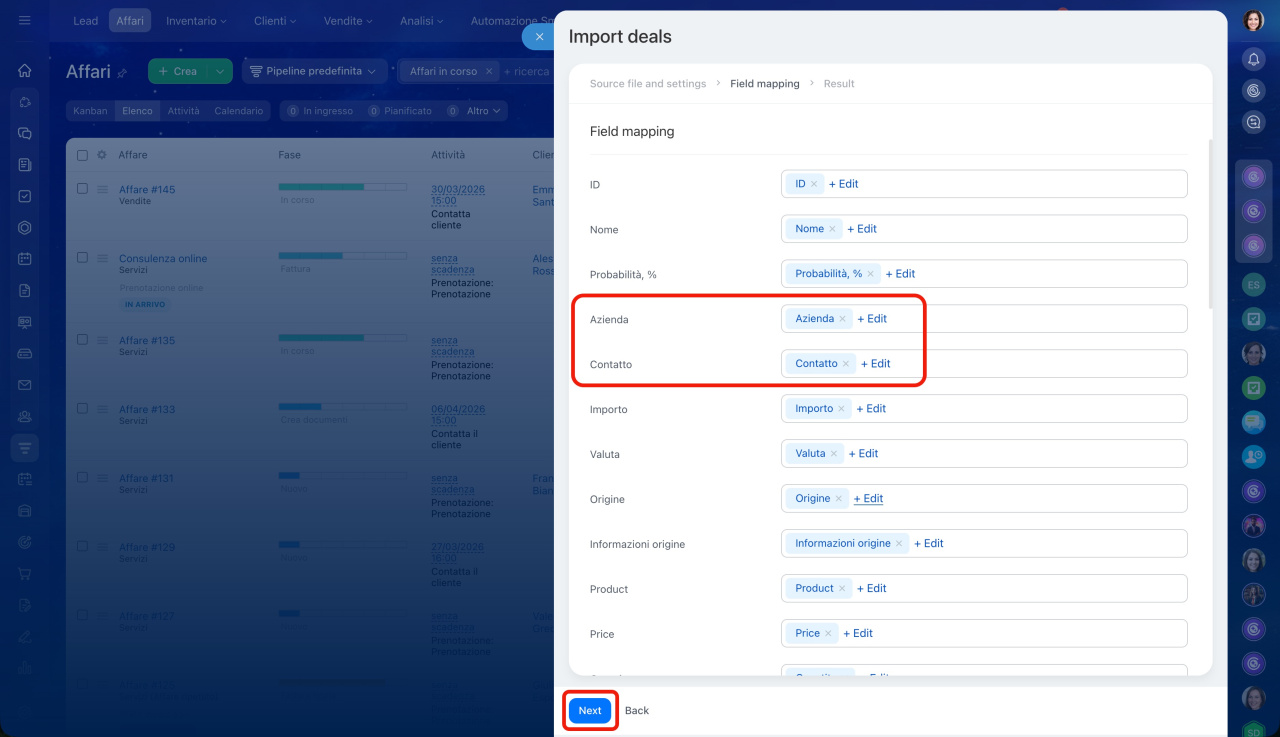The height and width of the screenshot is (737, 1280).
Task: Remove the Azienda tag with its x
Action: (843, 319)
